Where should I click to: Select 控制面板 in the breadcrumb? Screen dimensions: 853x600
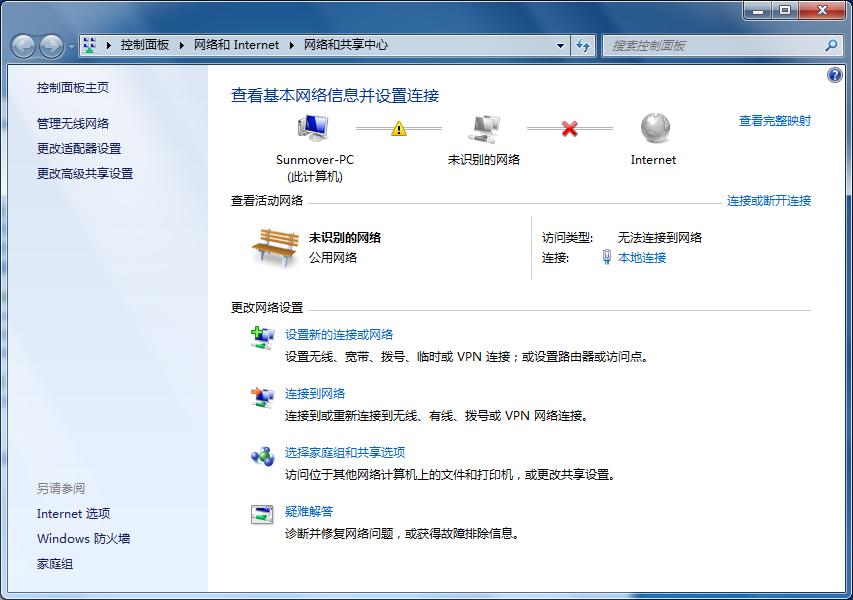145,45
